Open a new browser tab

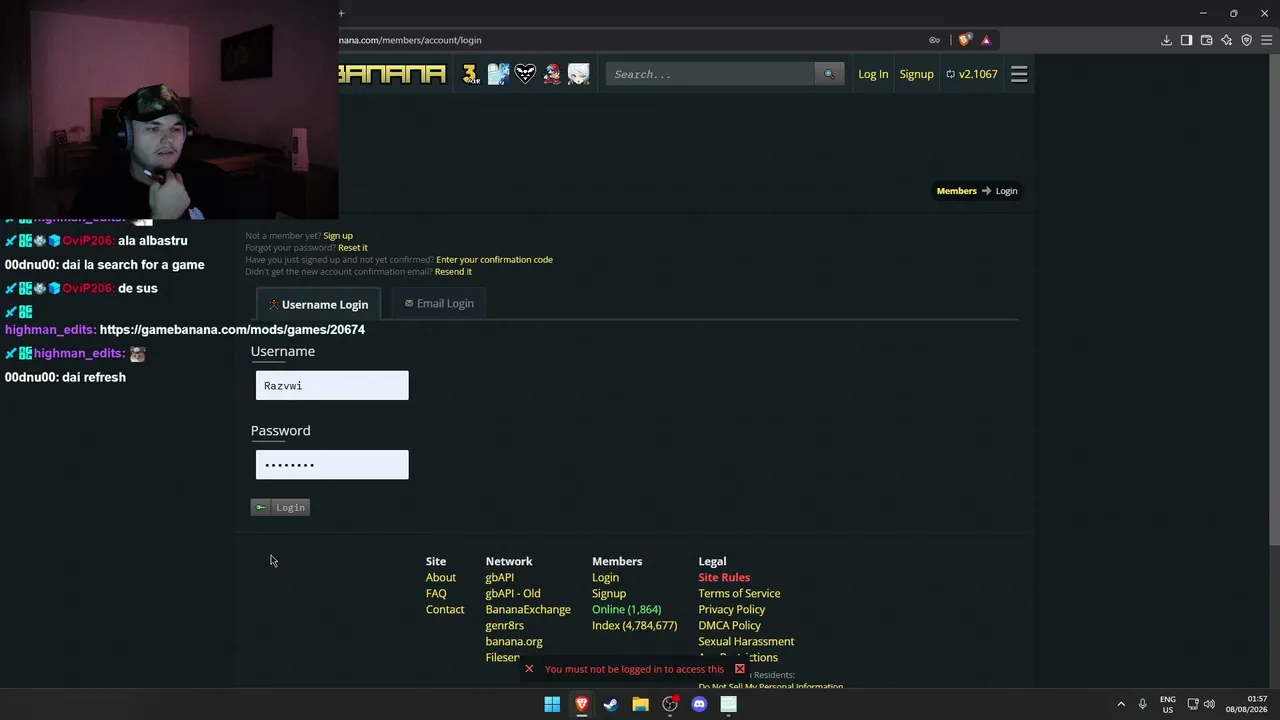341,13
